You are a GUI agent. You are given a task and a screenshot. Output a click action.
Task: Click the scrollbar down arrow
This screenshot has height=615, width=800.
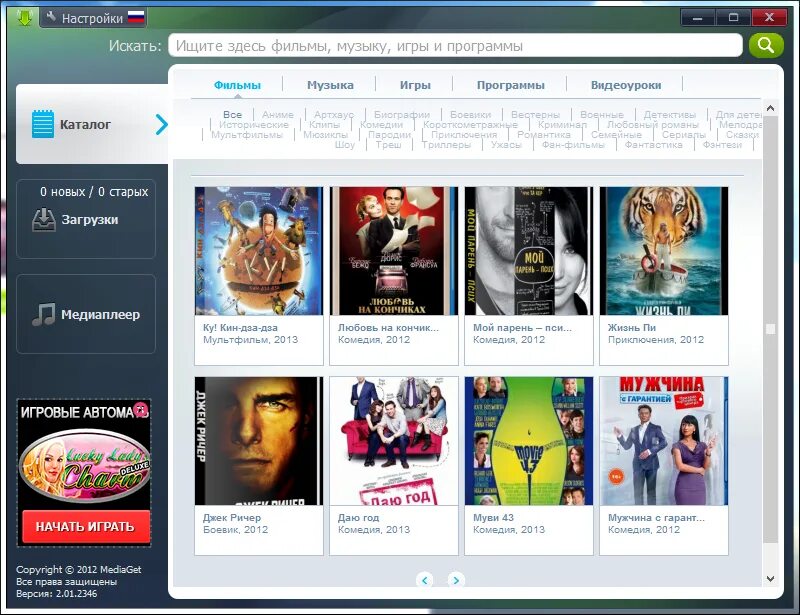770,579
